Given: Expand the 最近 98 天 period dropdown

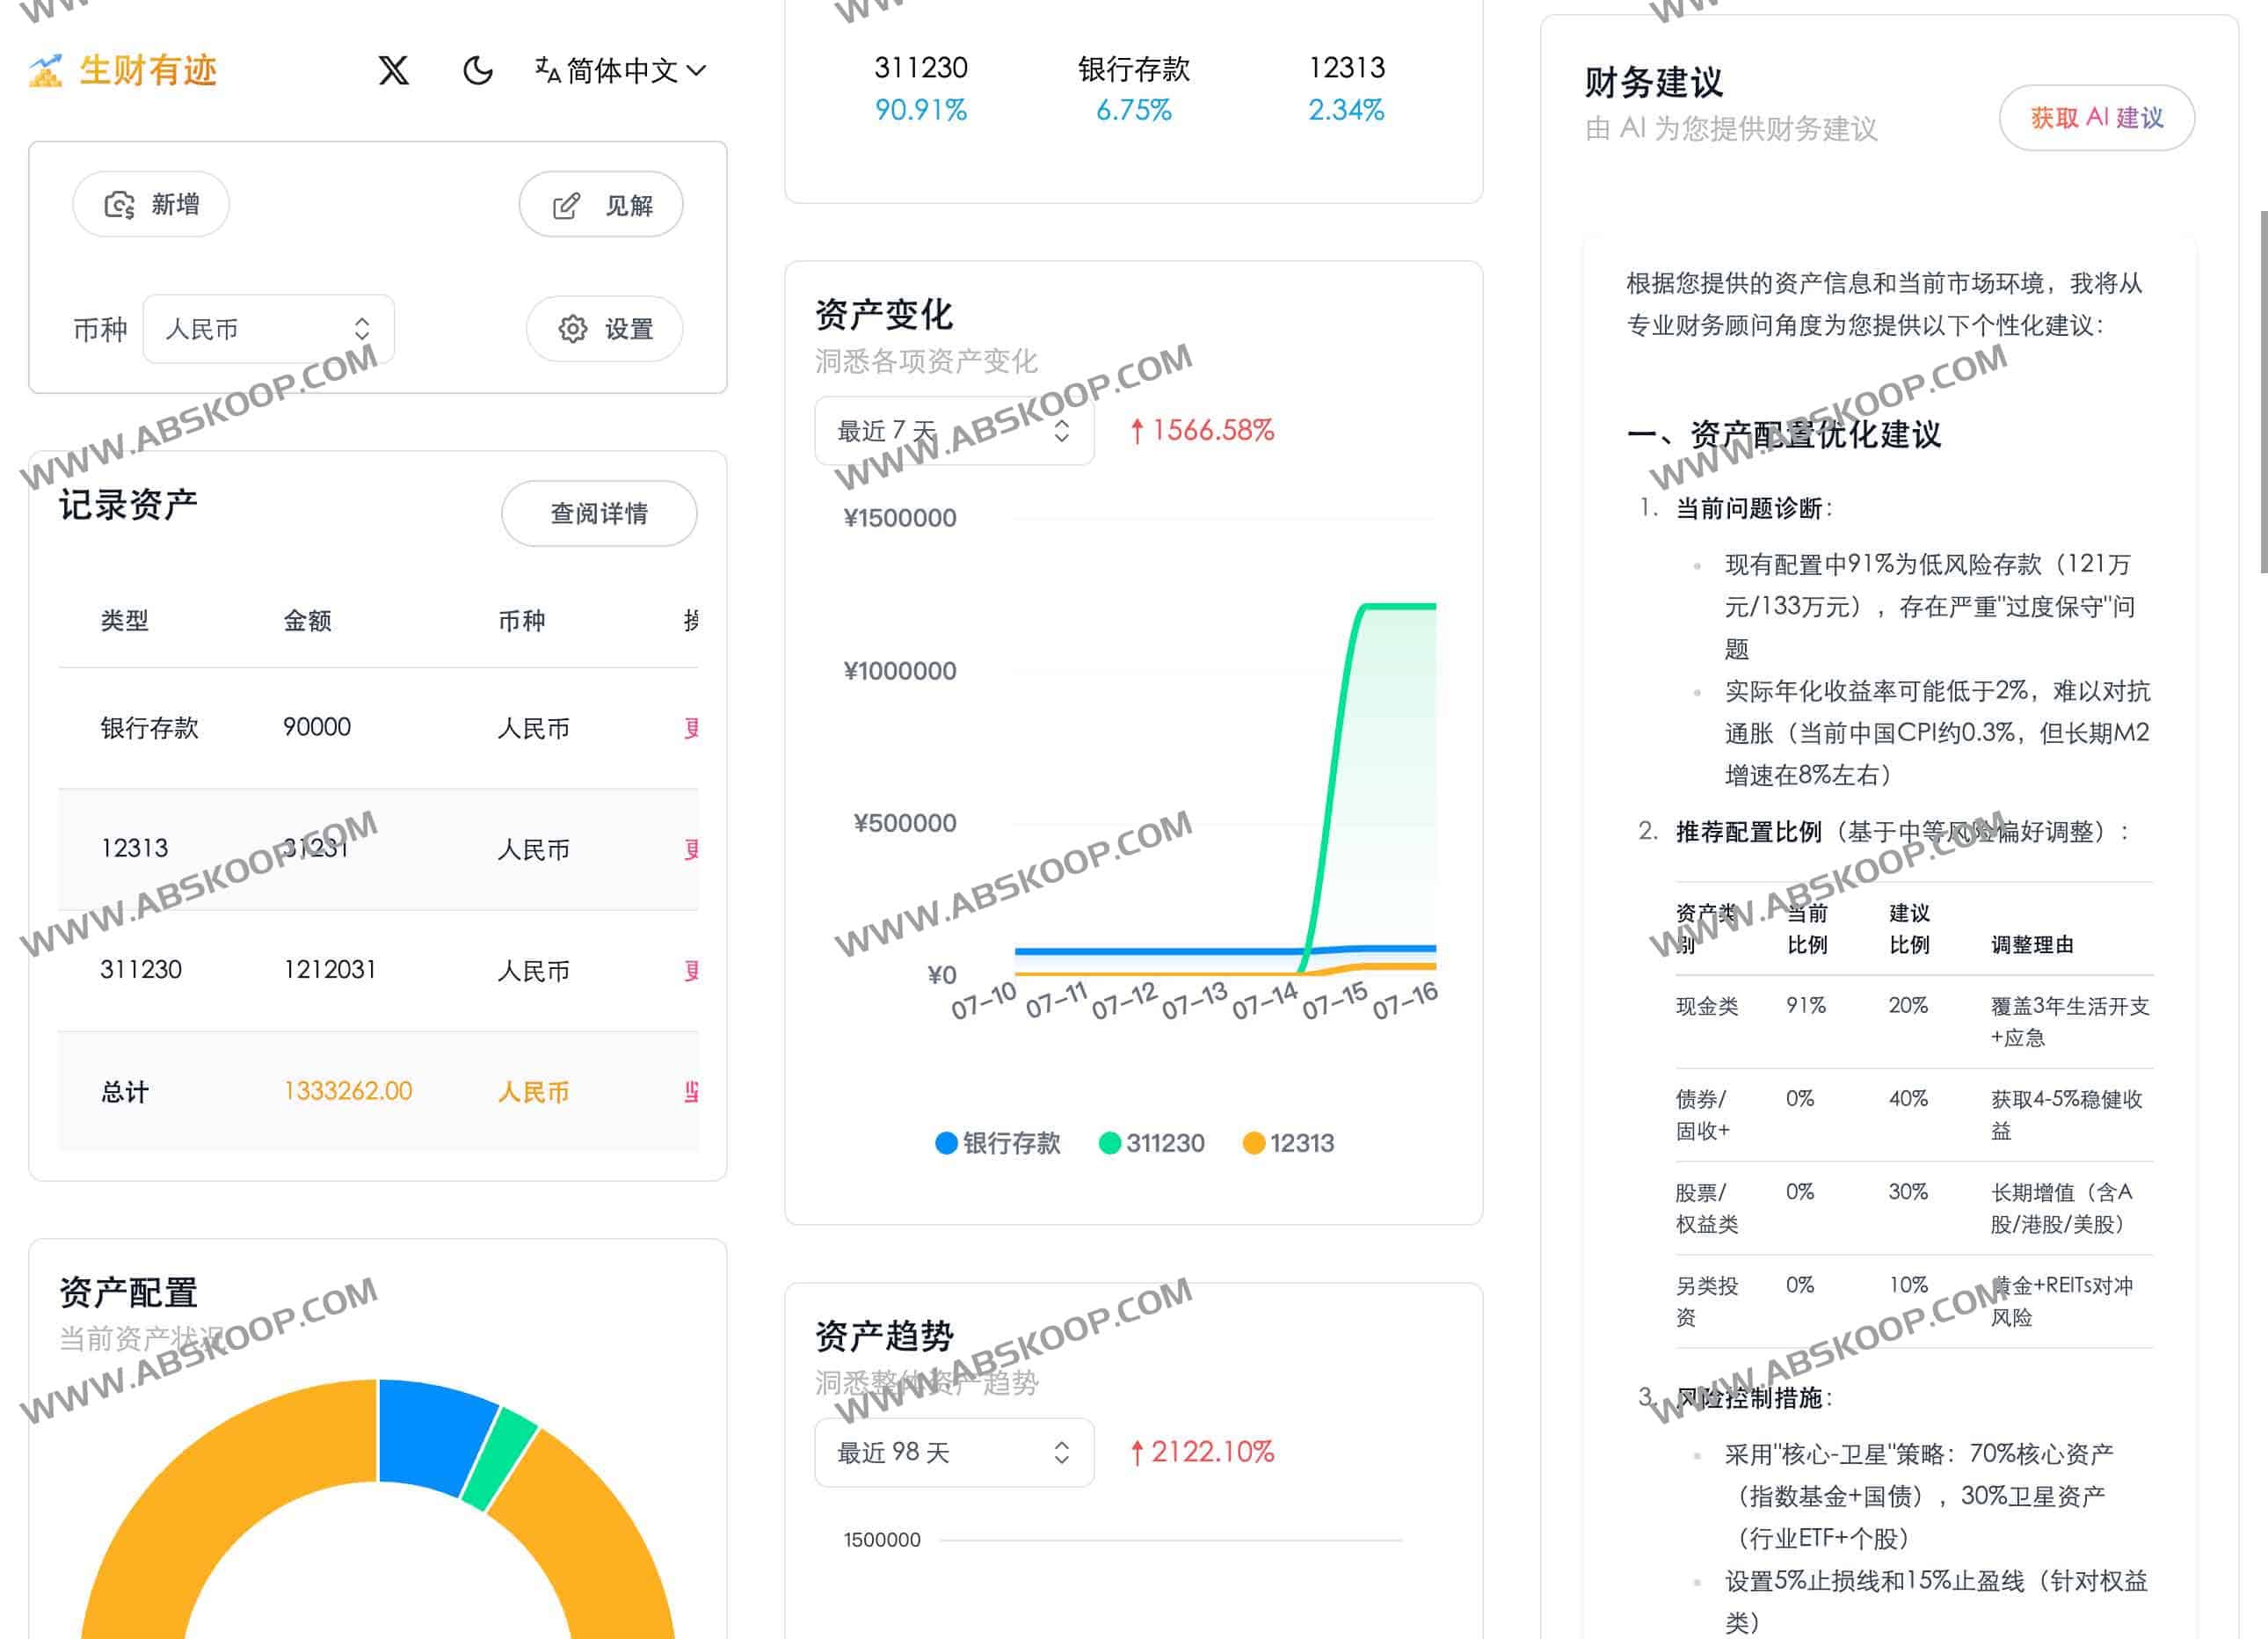Looking at the screenshot, I should (x=953, y=1452).
